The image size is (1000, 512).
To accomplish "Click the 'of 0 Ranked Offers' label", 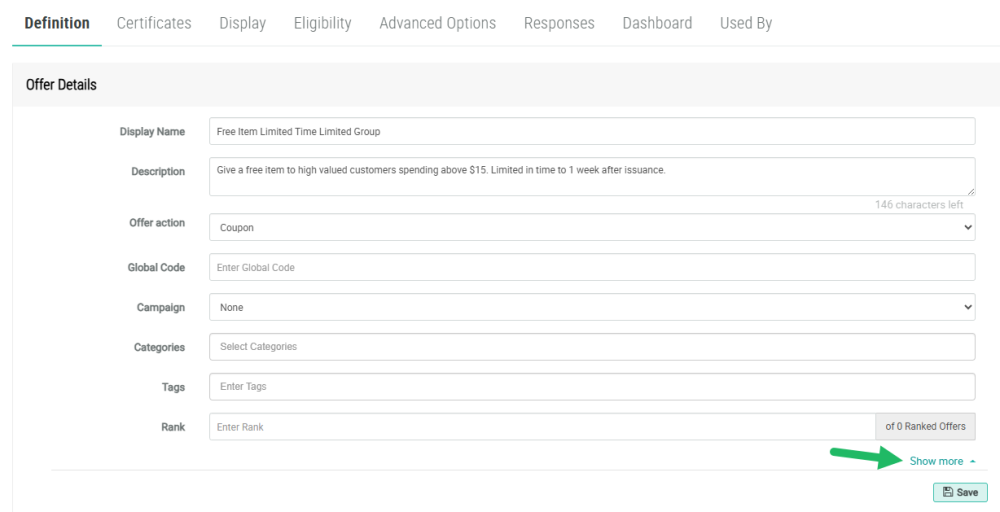I will point(925,427).
